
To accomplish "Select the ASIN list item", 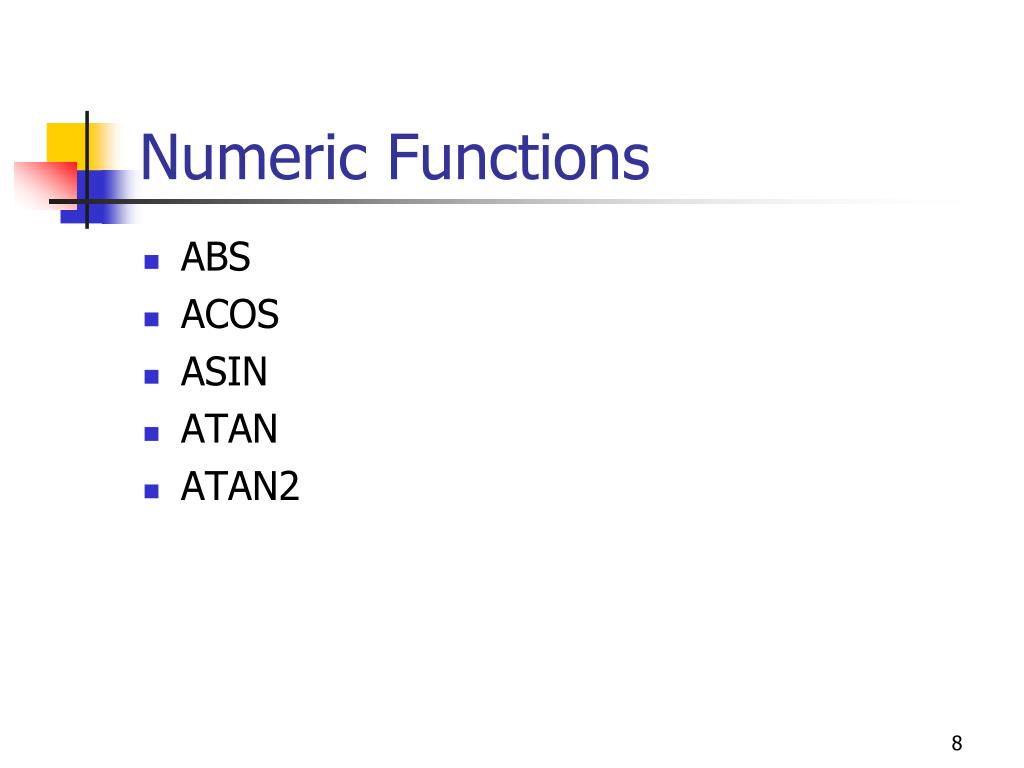I will click(x=223, y=372).
